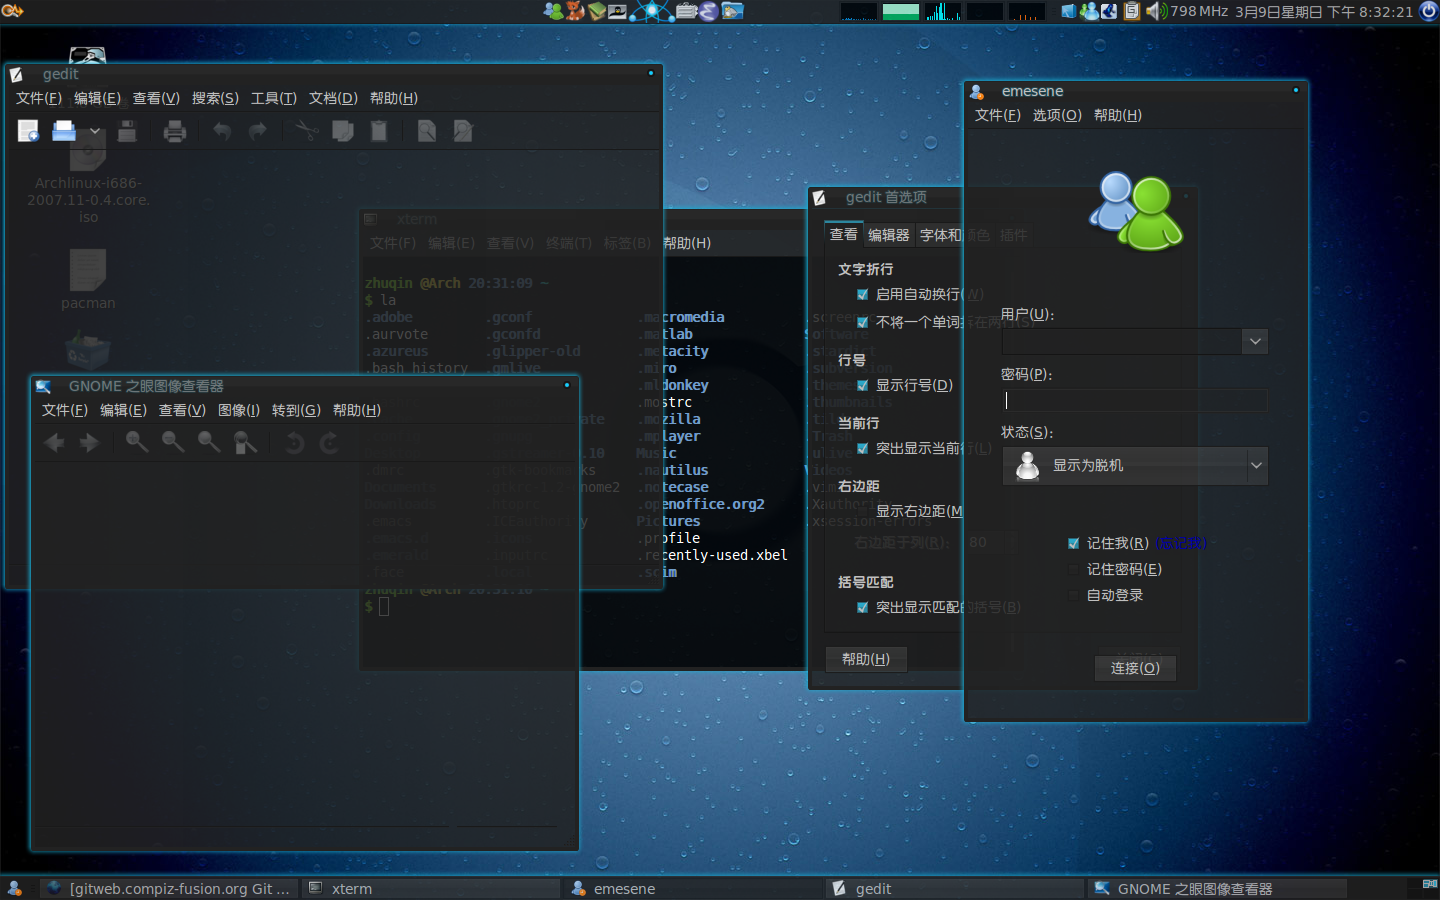Open gedit 工具(T) menu
Image resolution: width=1440 pixels, height=900 pixels.
coord(273,98)
